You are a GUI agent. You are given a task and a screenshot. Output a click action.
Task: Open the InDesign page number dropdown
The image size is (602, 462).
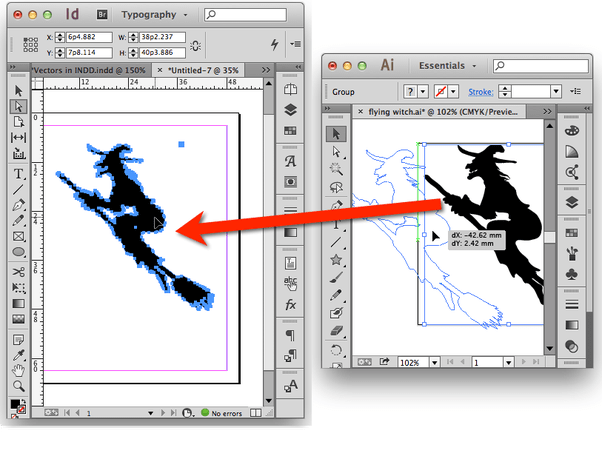pos(150,413)
